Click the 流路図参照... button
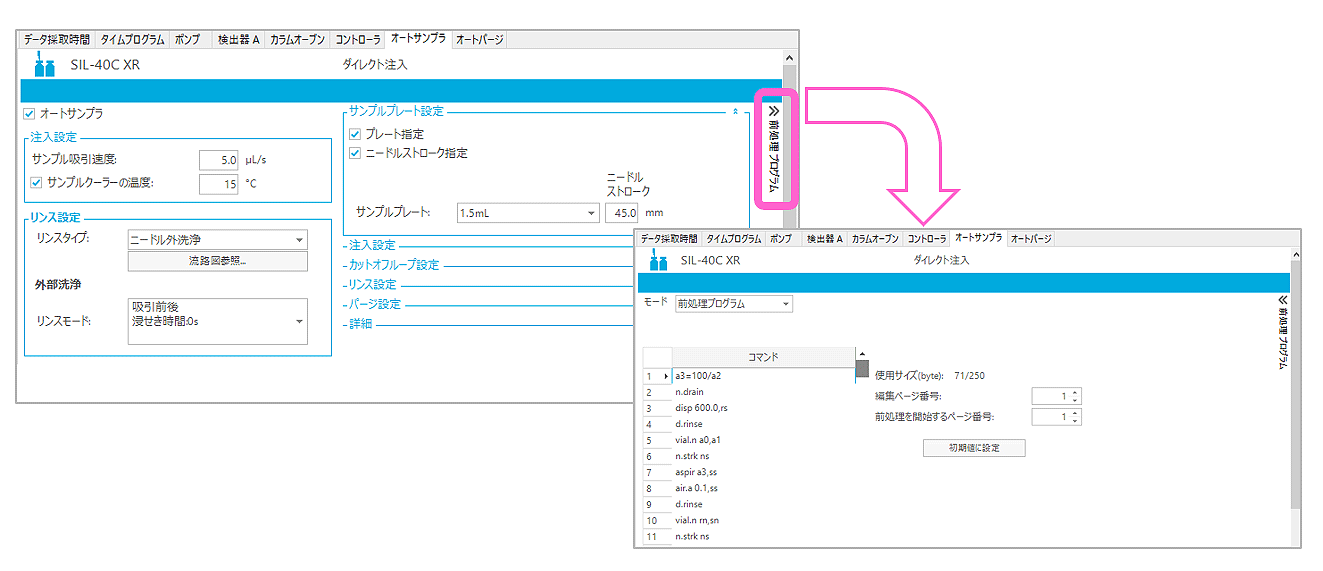The width and height of the screenshot is (1323, 571). click(x=217, y=262)
